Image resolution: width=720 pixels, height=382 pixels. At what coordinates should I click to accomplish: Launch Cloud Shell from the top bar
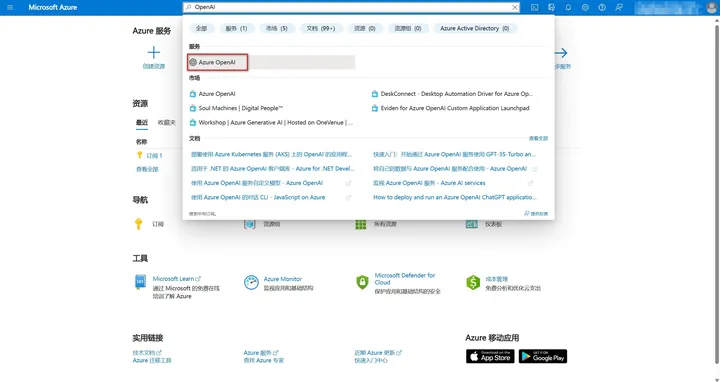(534, 7)
